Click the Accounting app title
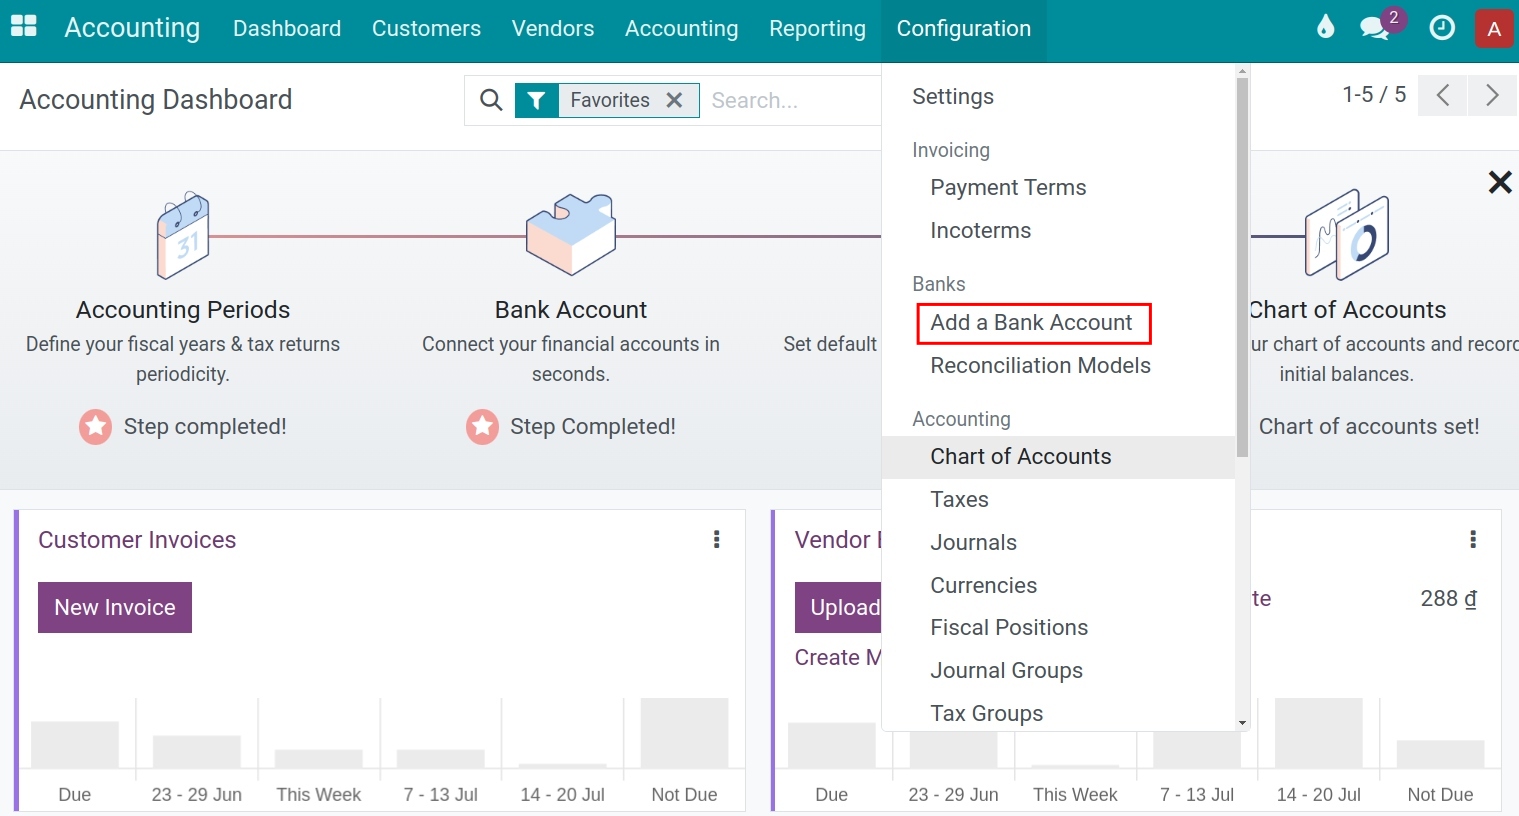 tap(132, 28)
